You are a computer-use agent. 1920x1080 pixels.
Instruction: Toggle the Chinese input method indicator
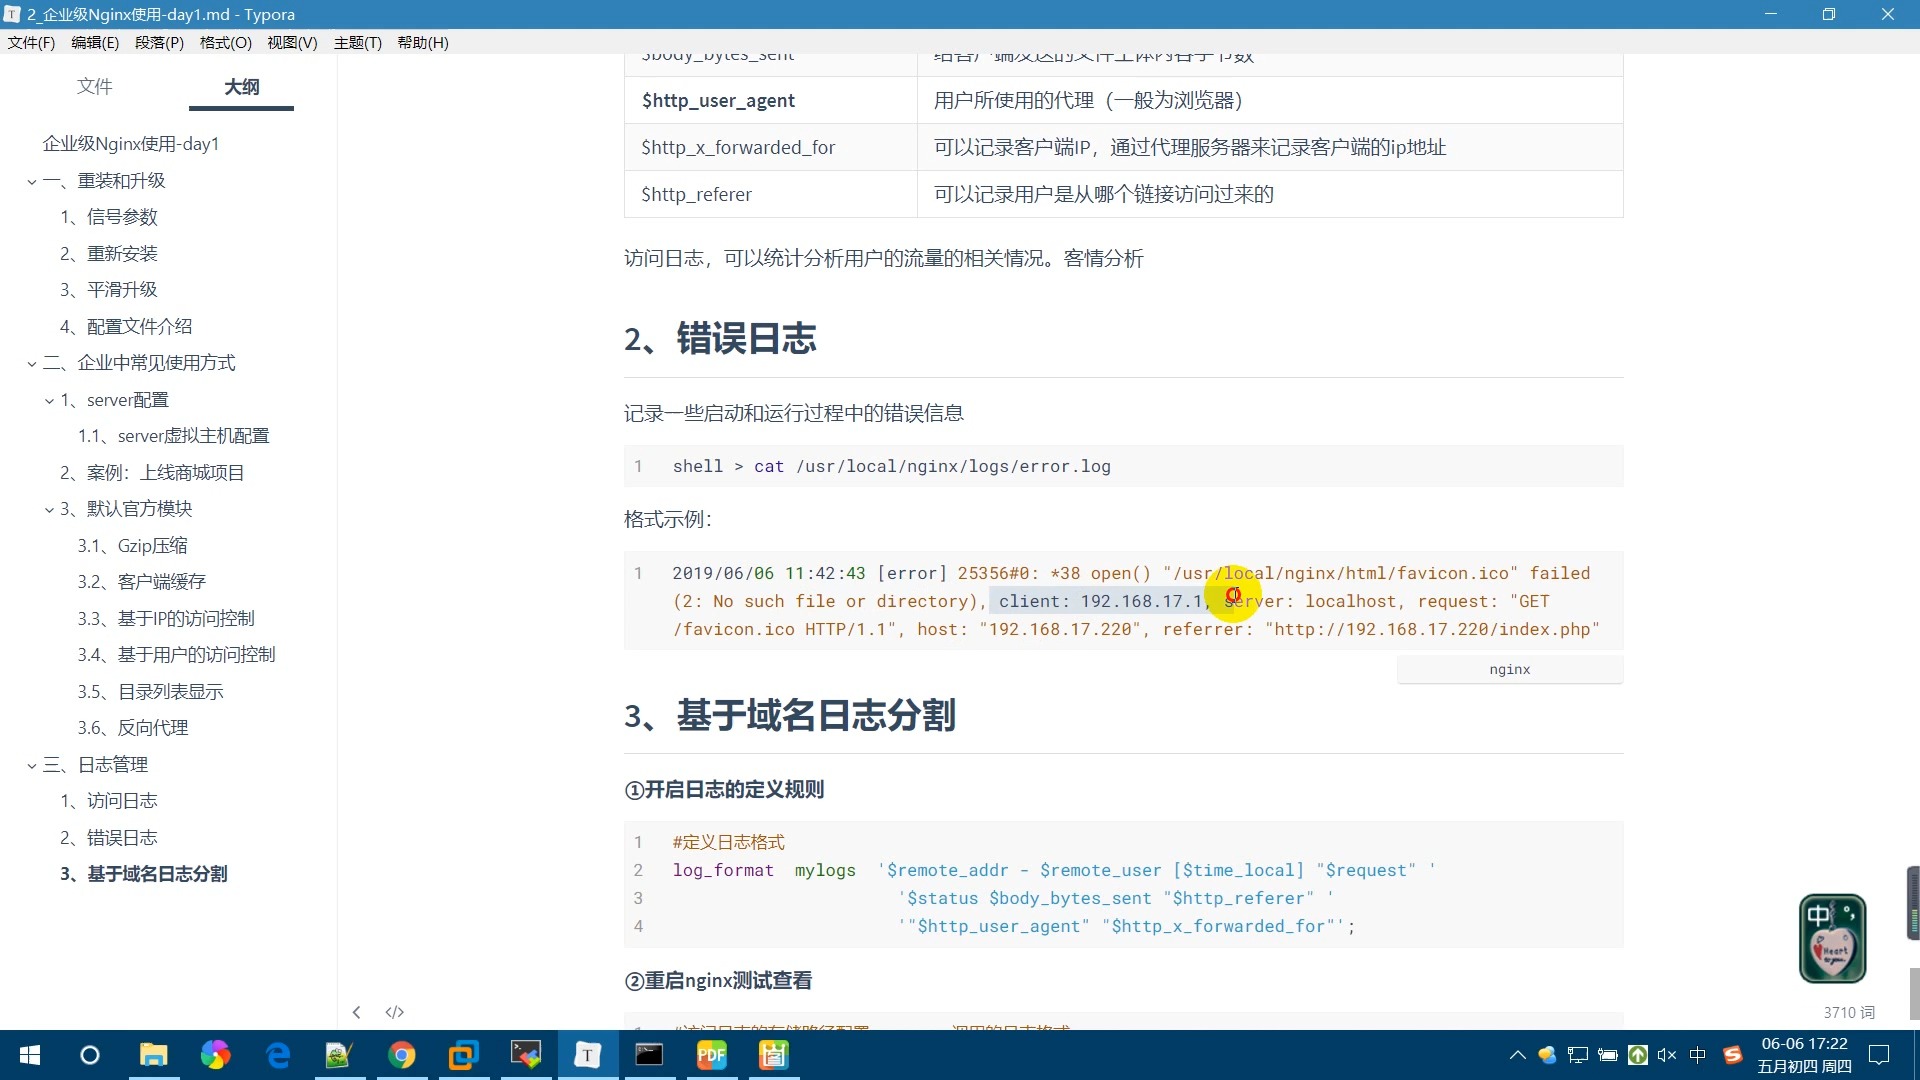[x=1697, y=1055]
